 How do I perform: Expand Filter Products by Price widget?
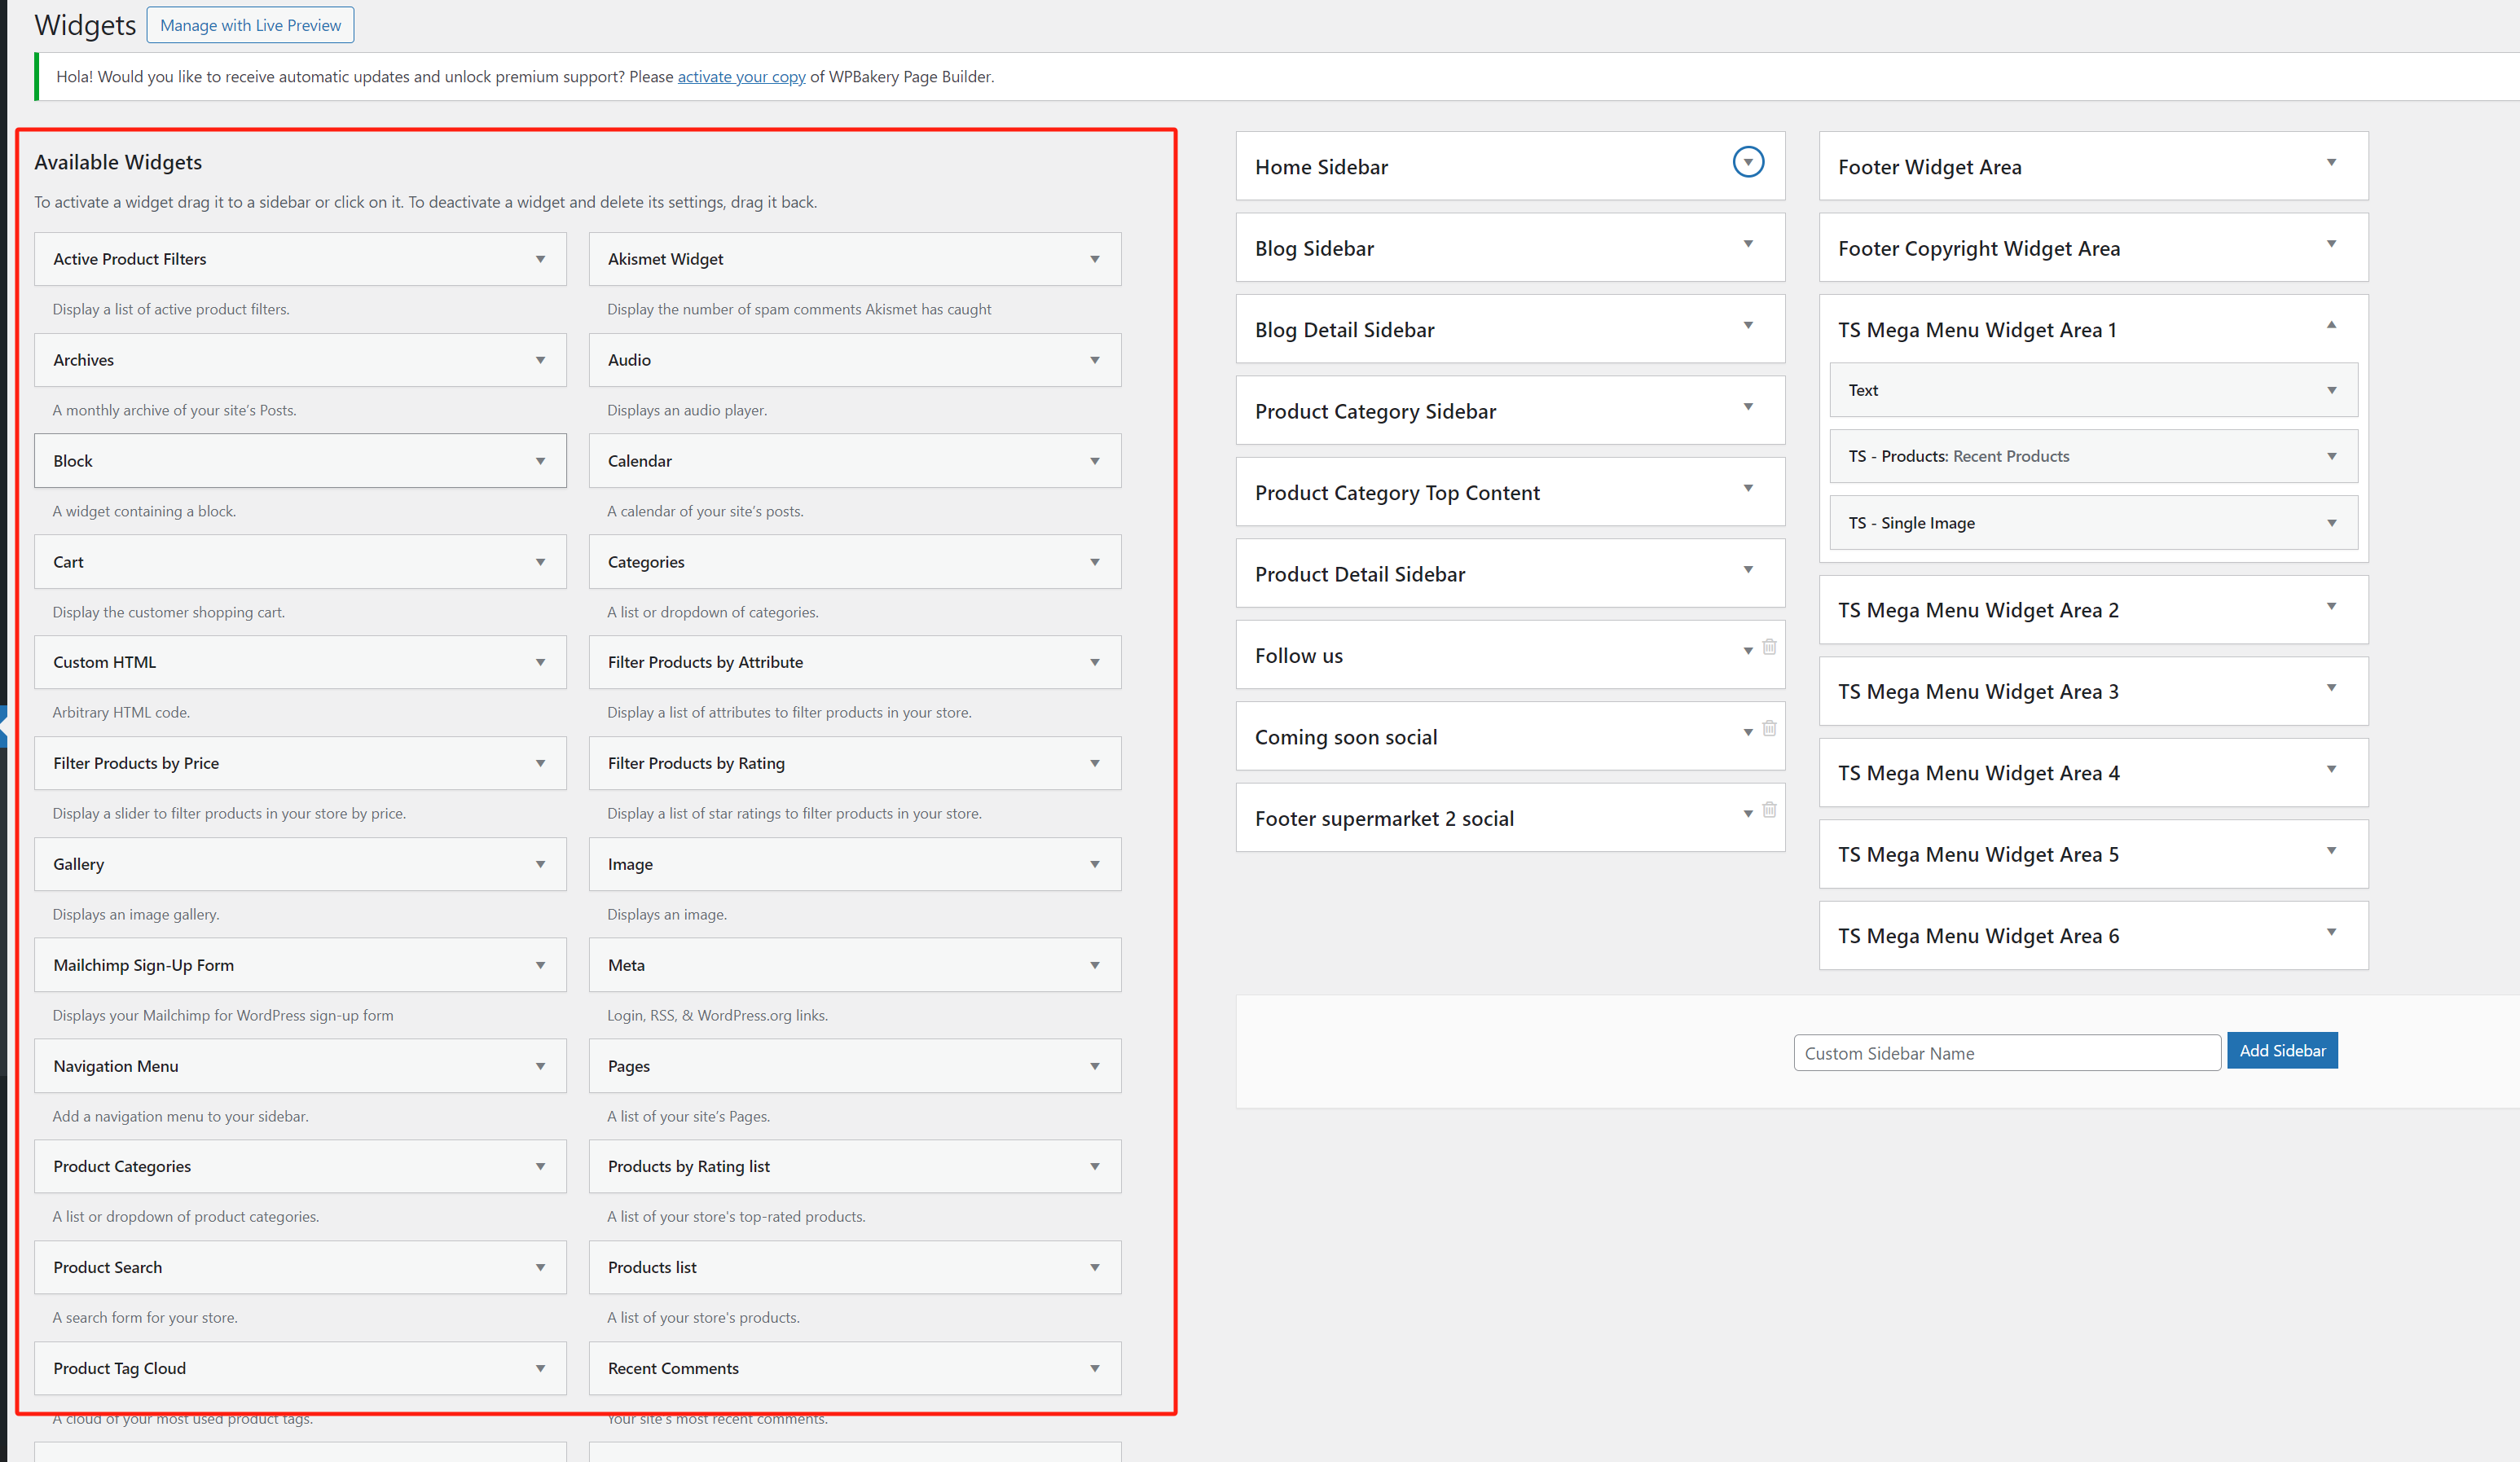[x=540, y=763]
